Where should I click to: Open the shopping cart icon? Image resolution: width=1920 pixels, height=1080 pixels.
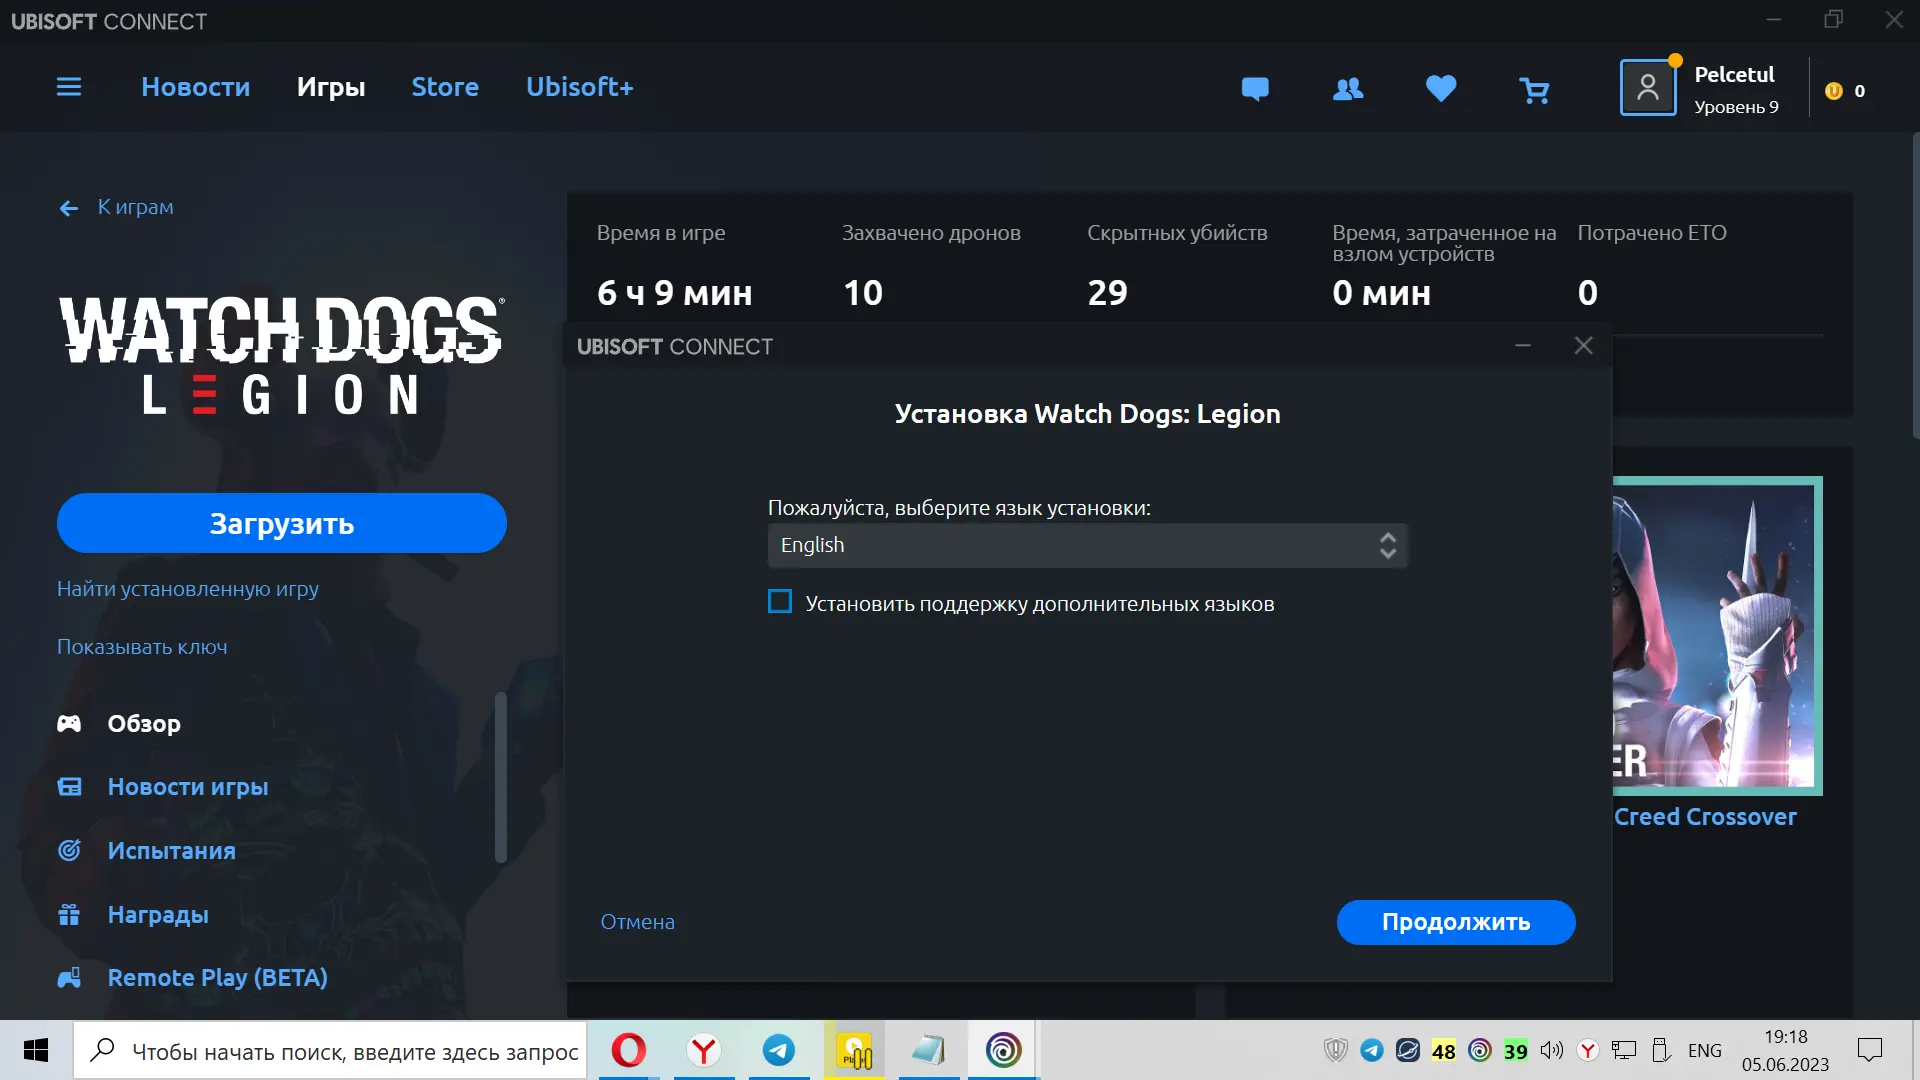1534,91
